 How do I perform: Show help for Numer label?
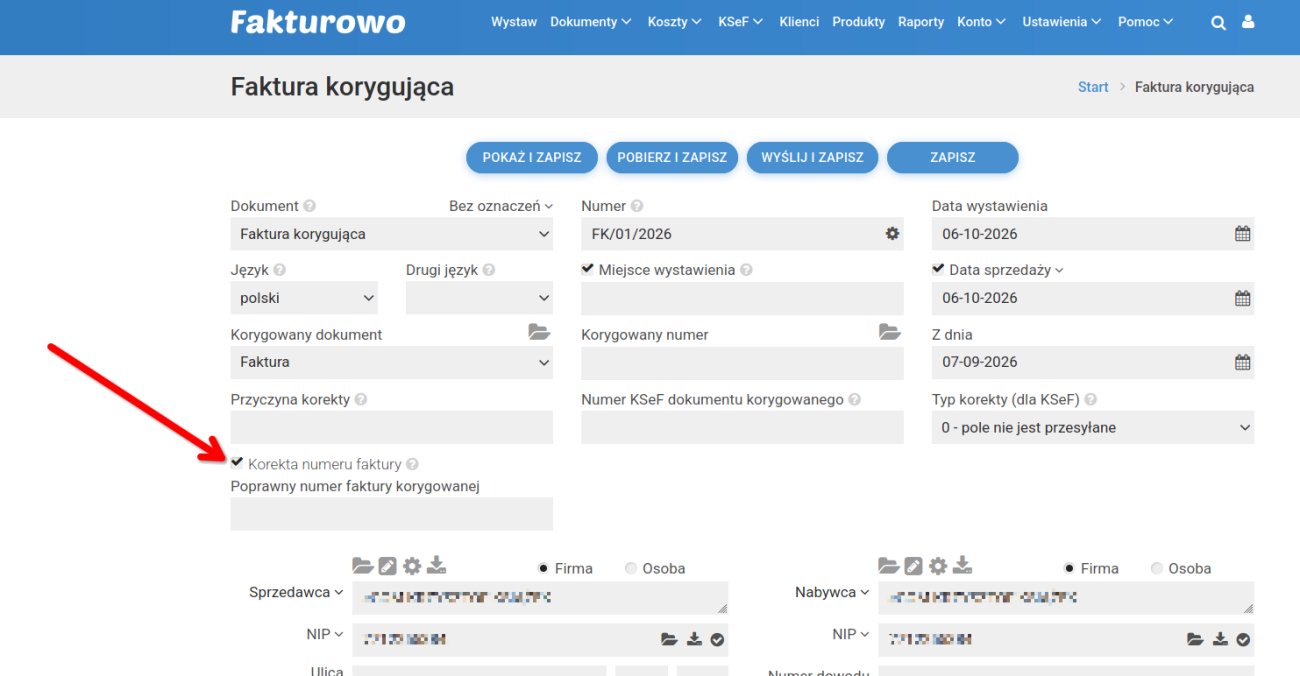[x=637, y=206]
